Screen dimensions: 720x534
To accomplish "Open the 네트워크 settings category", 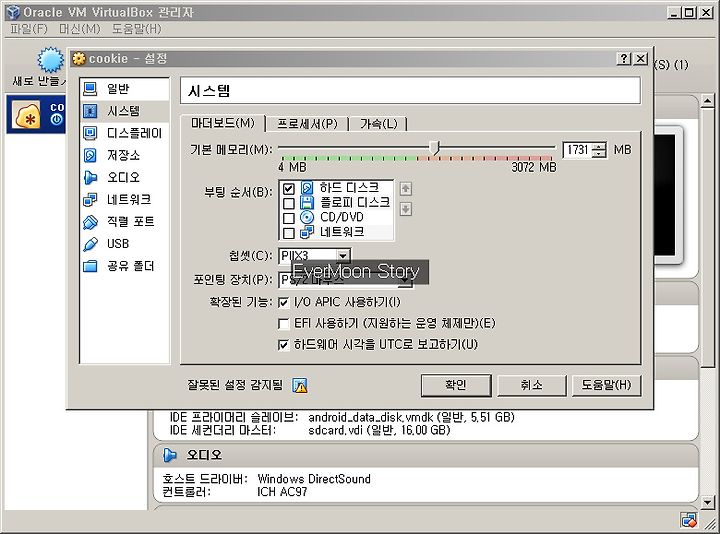I will click(x=124, y=199).
